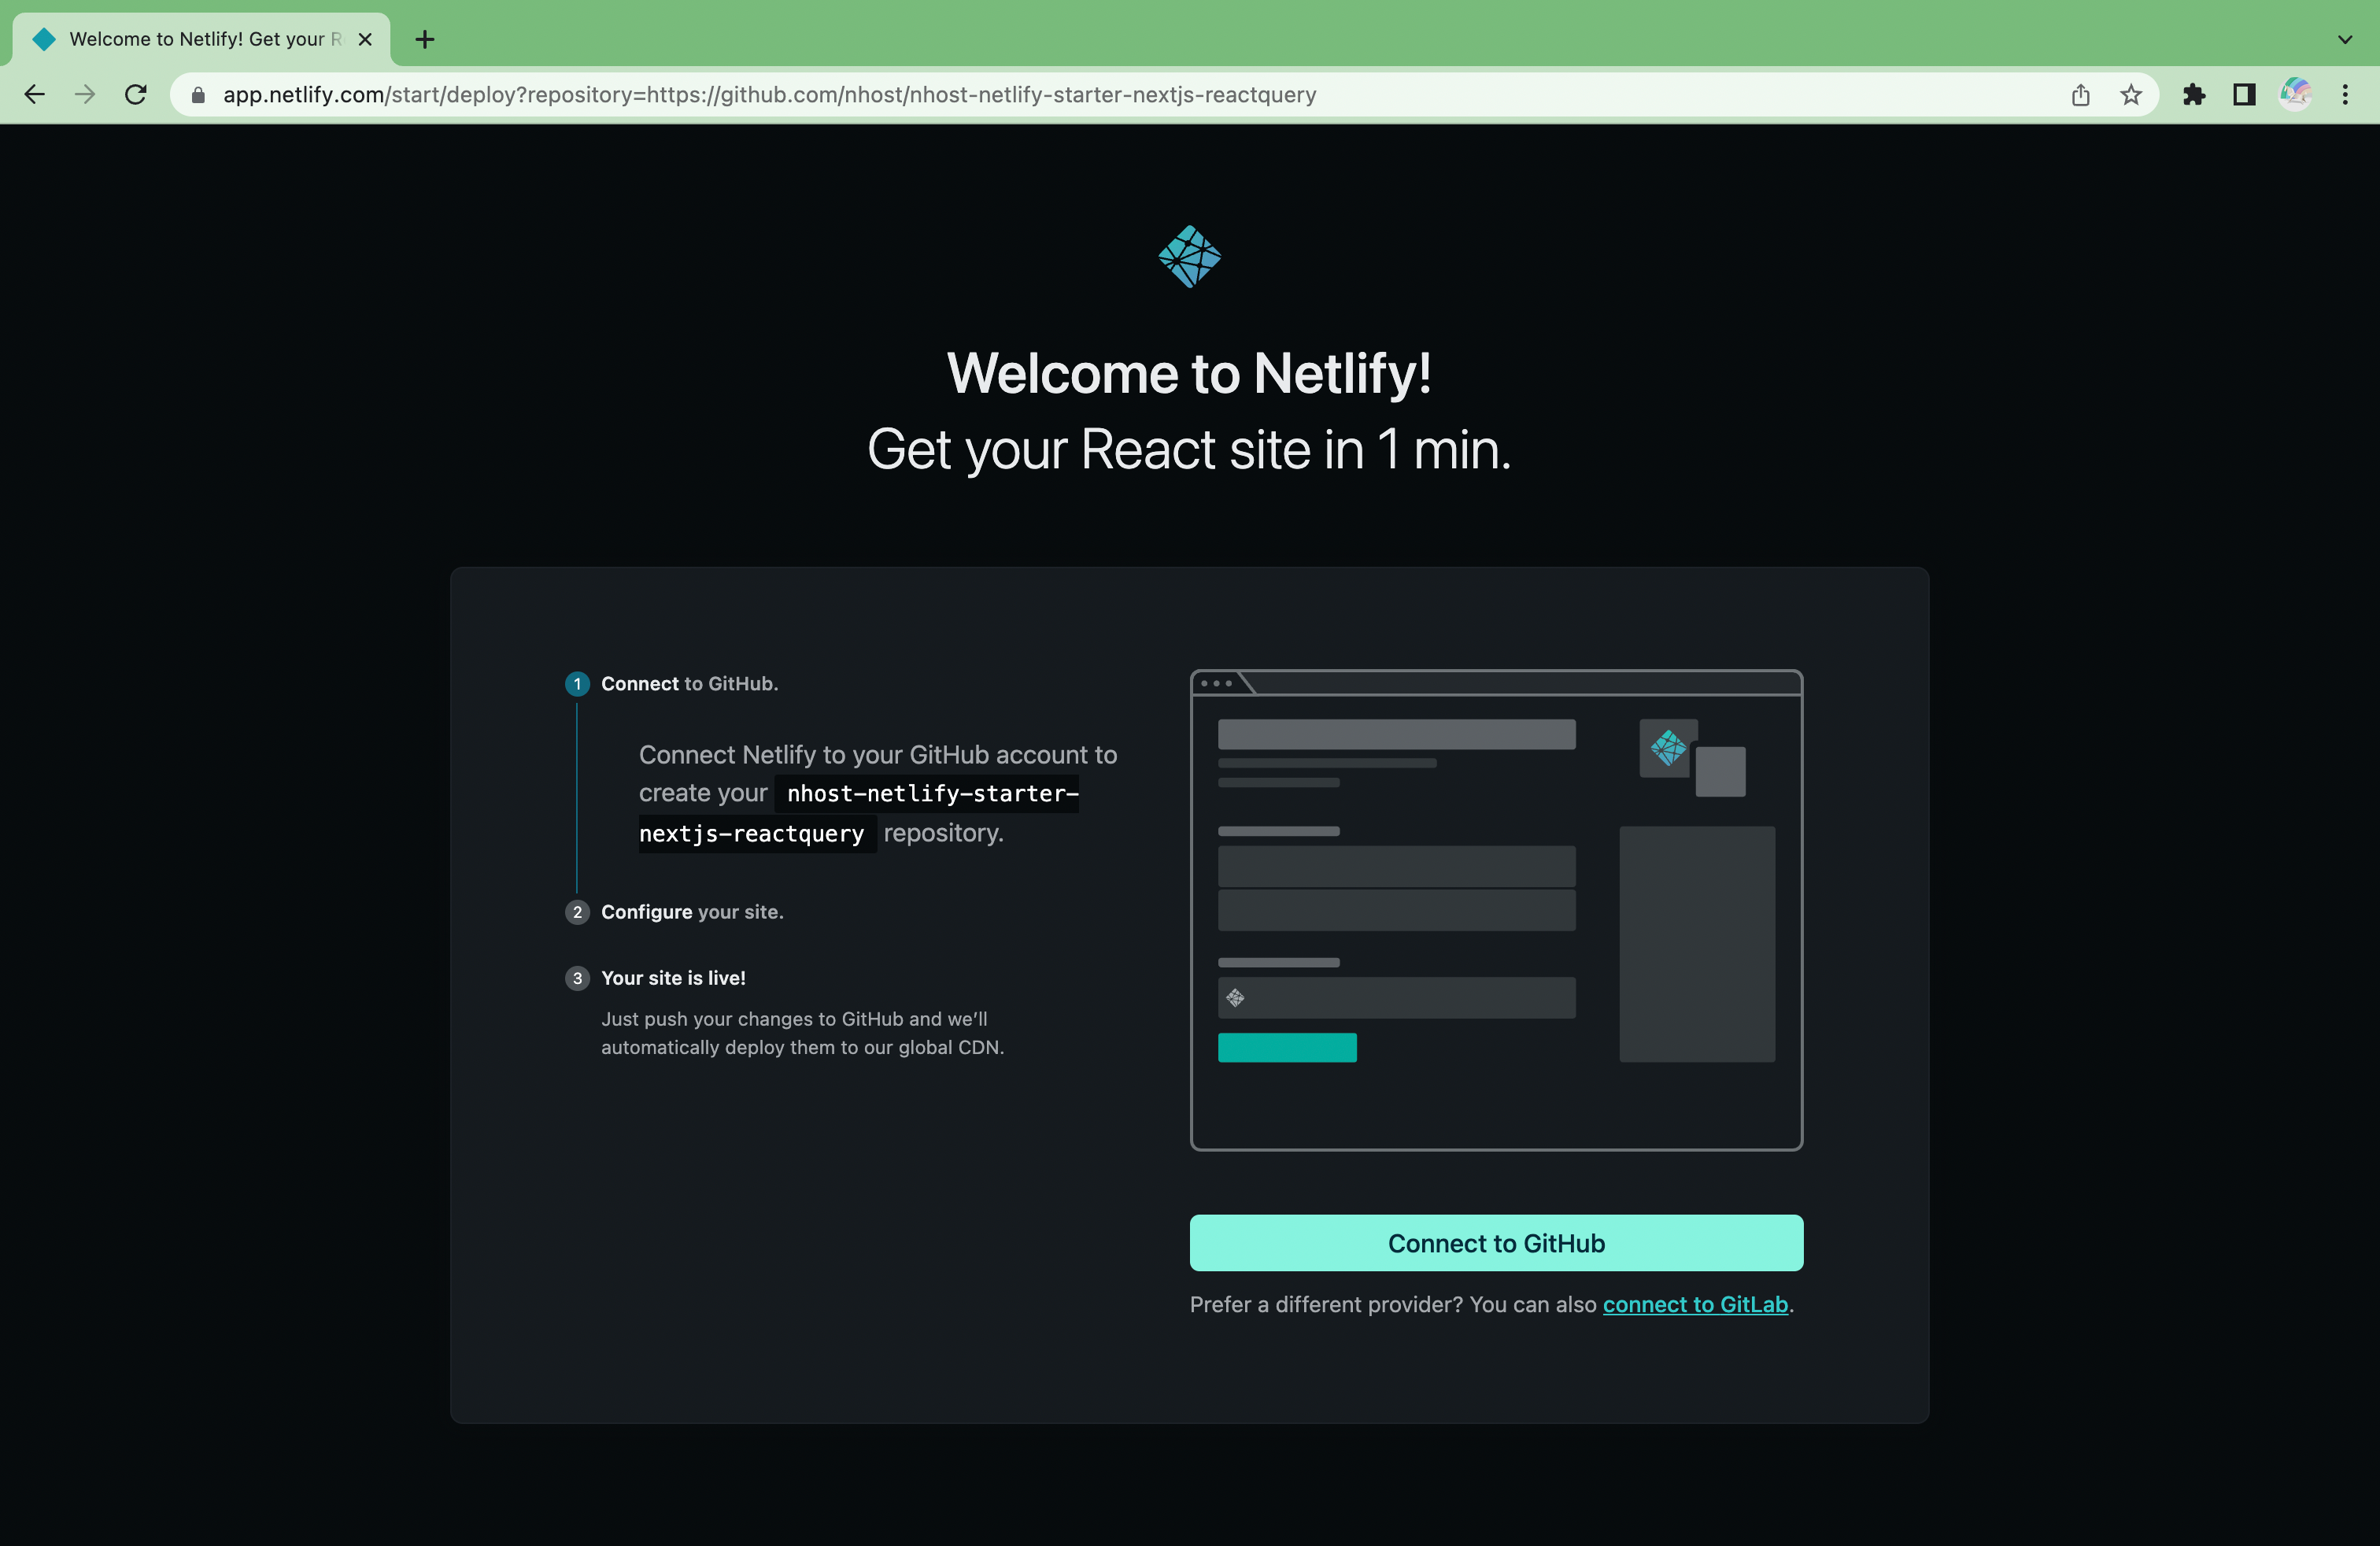Screen dimensions: 2380x1546
Task: Open the share page icon
Action: coord(2080,95)
